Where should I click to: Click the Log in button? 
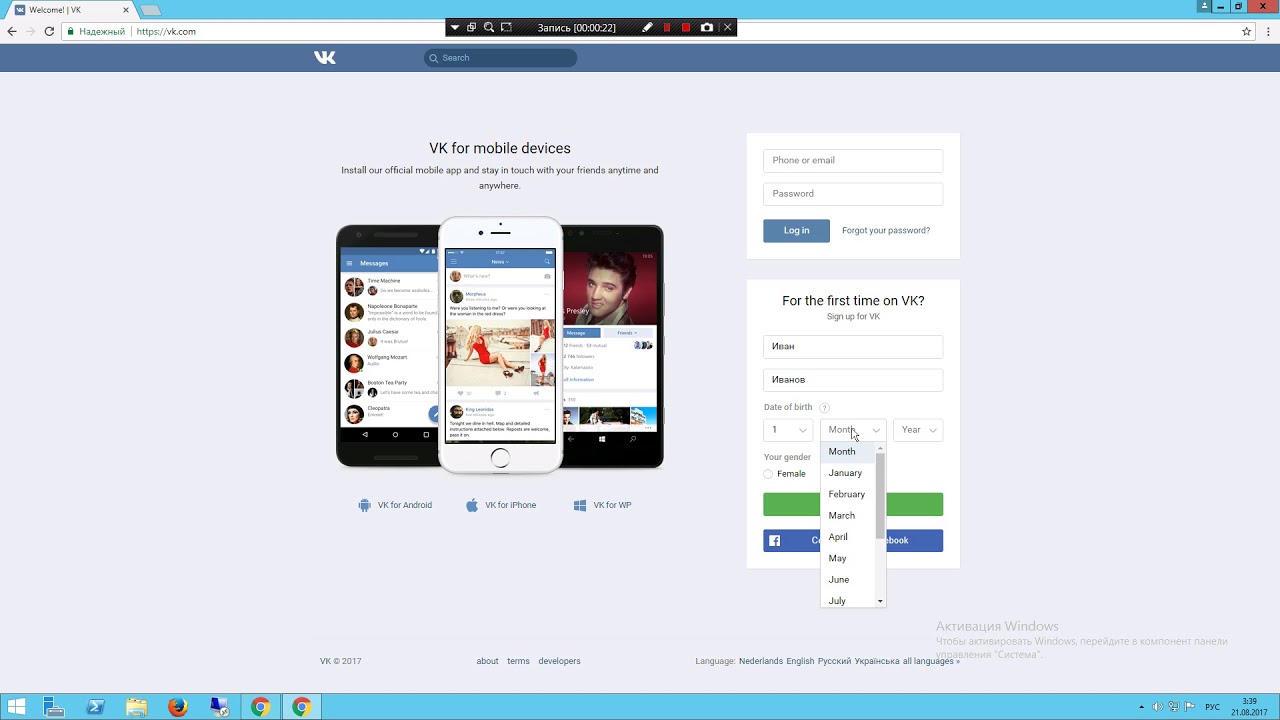(797, 231)
